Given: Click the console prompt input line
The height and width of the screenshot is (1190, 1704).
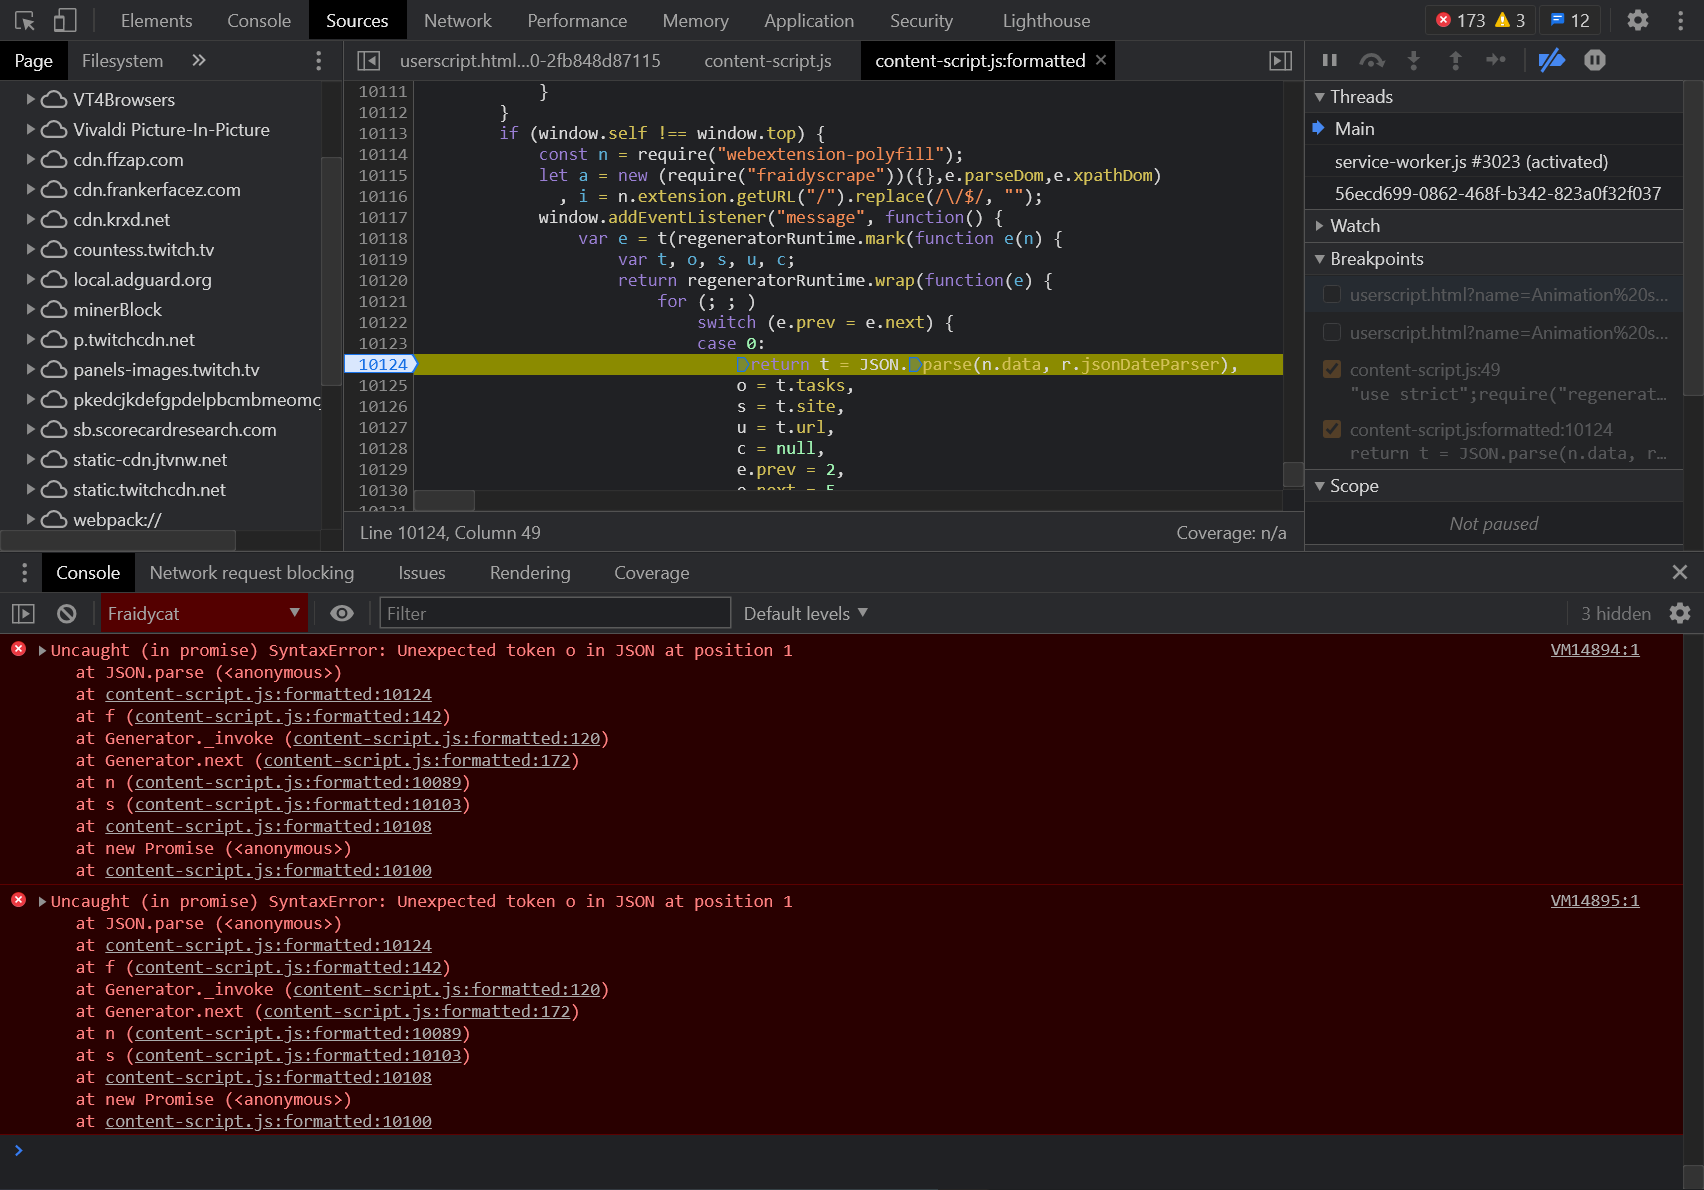Looking at the screenshot, I should (x=850, y=1150).
